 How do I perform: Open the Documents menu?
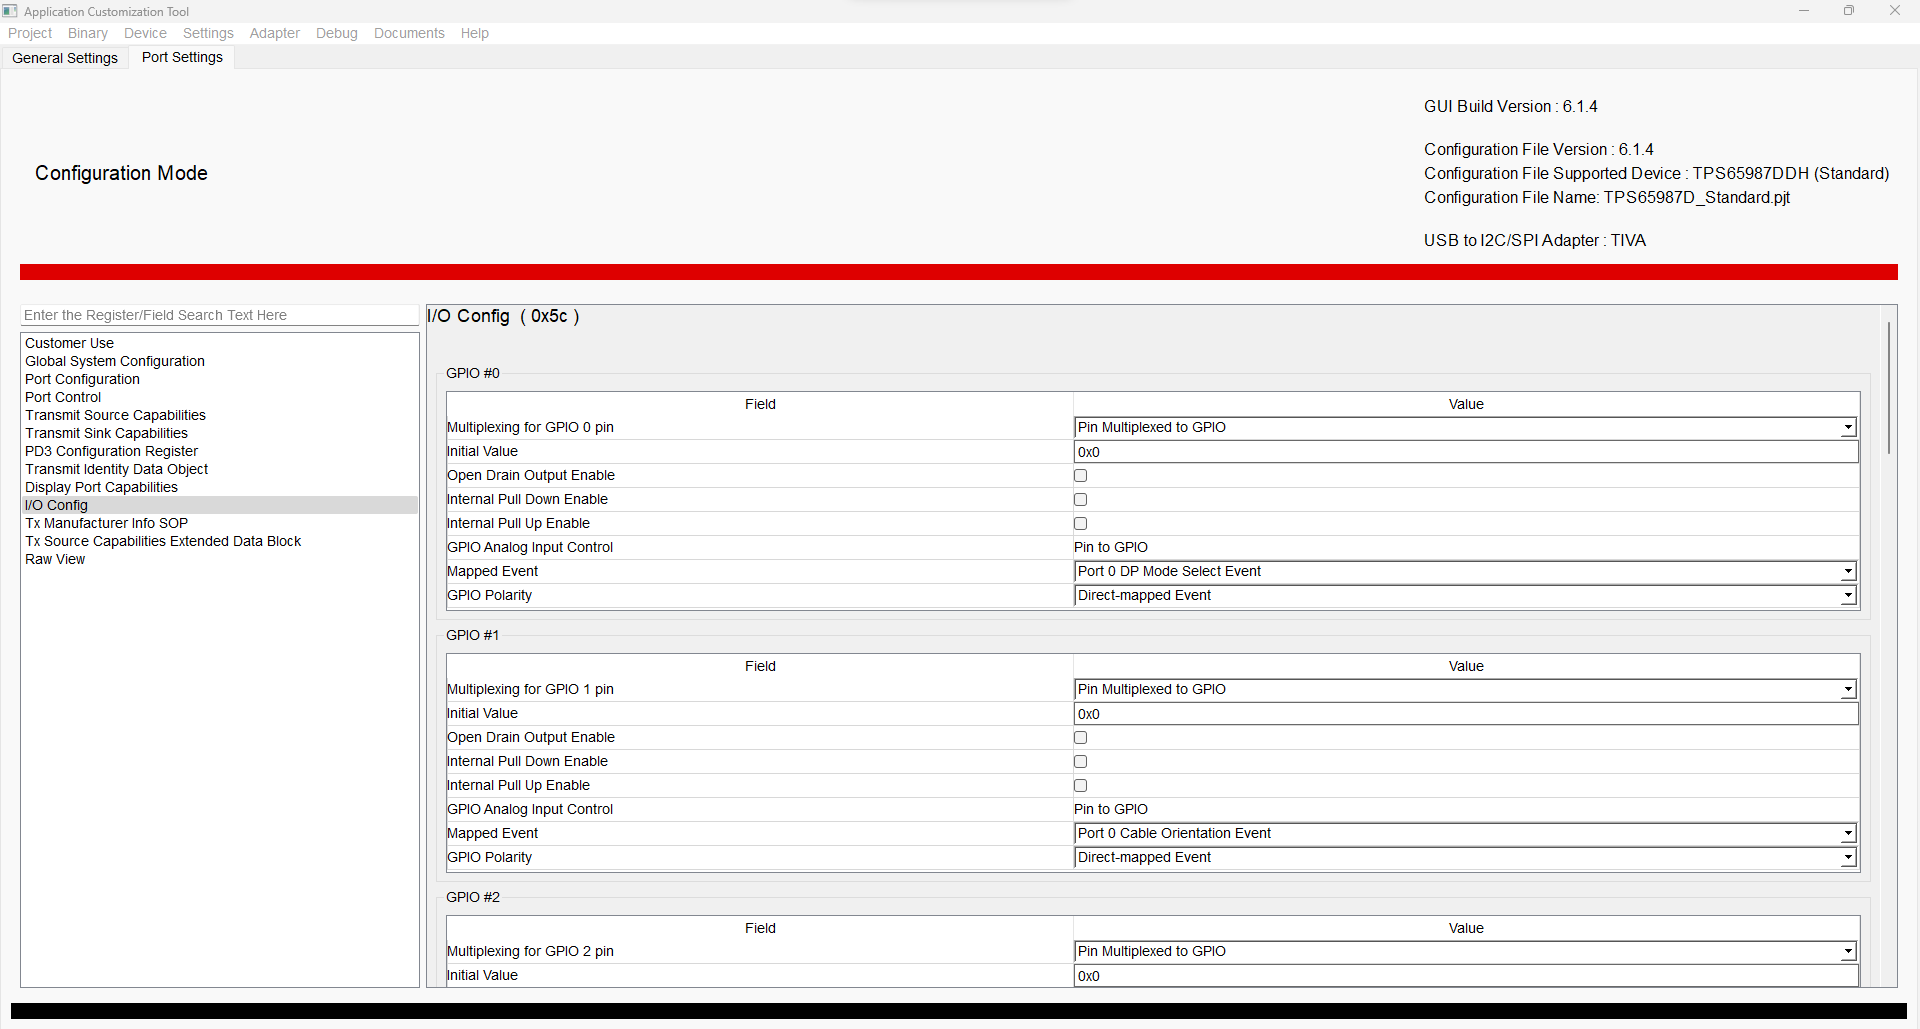tap(409, 33)
